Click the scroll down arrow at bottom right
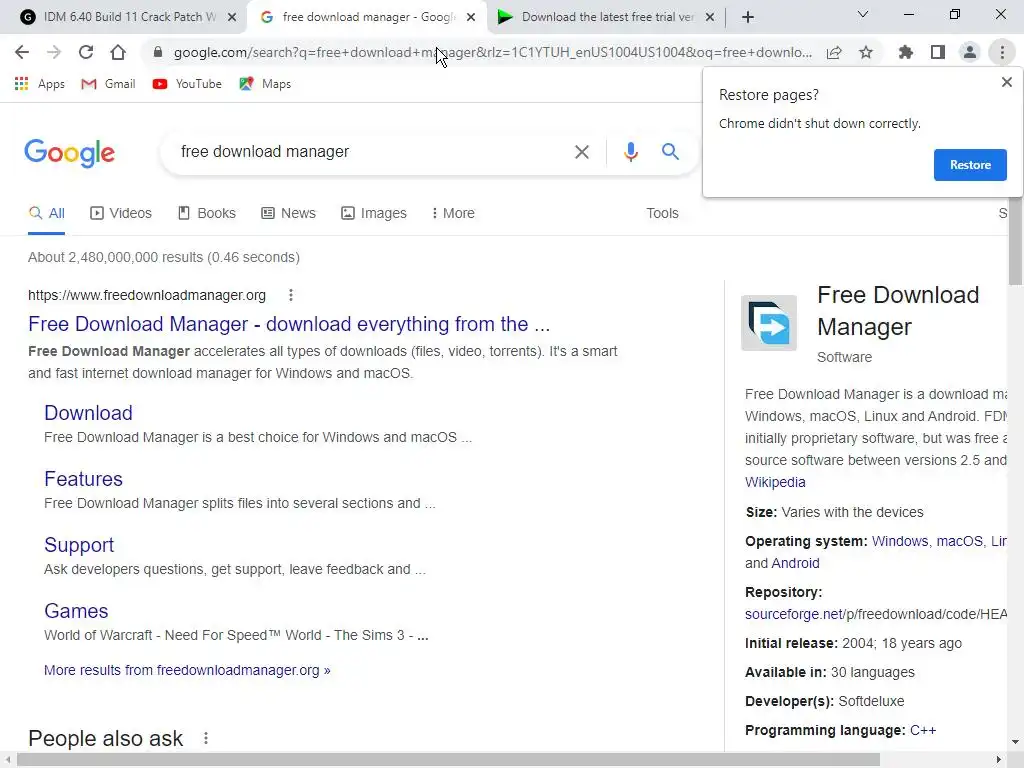 [x=1015, y=742]
